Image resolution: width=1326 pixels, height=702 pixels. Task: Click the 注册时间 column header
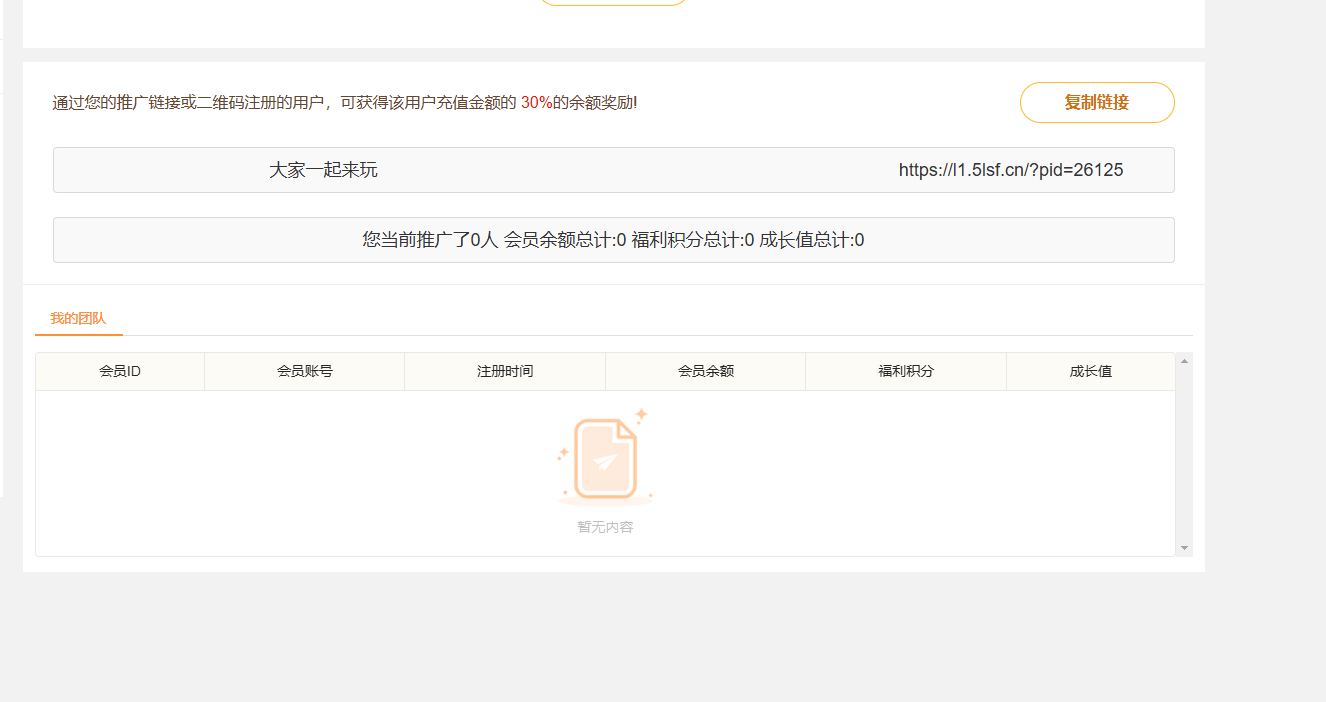click(x=505, y=371)
